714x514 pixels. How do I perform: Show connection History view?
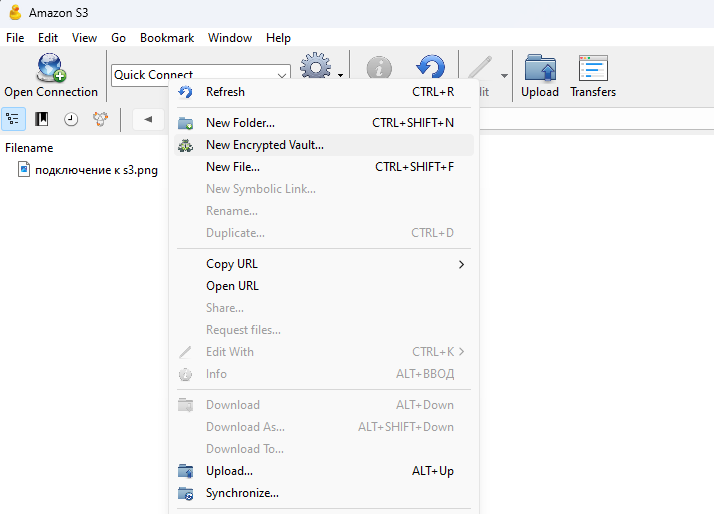coord(71,119)
